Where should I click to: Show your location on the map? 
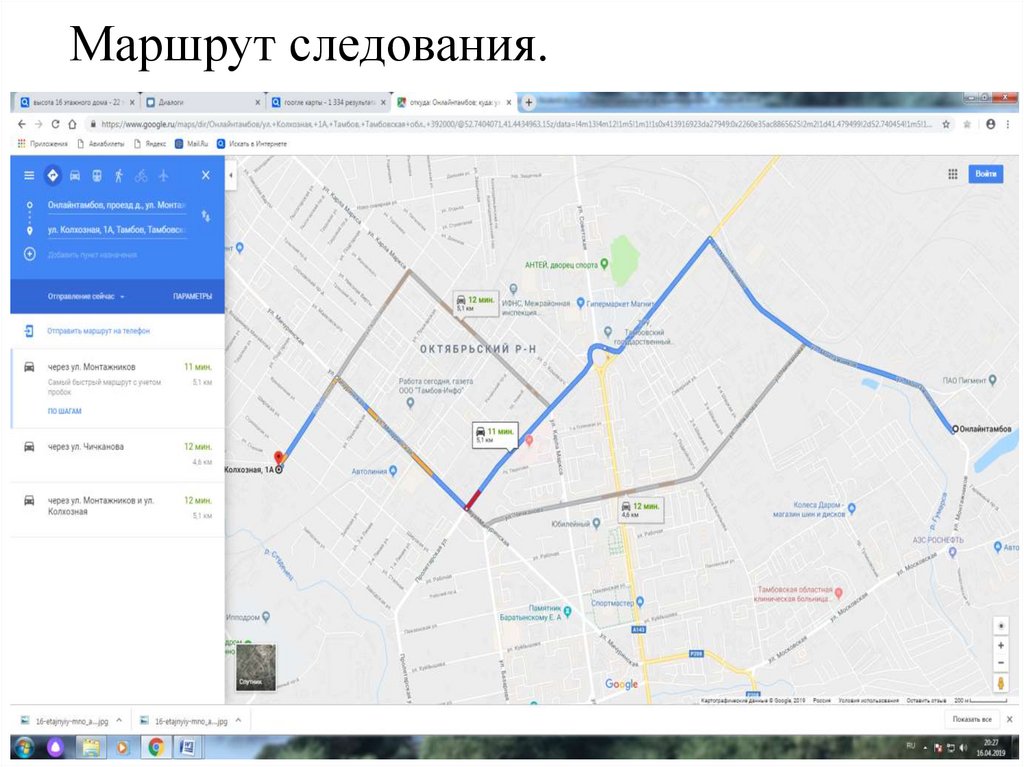1000,626
